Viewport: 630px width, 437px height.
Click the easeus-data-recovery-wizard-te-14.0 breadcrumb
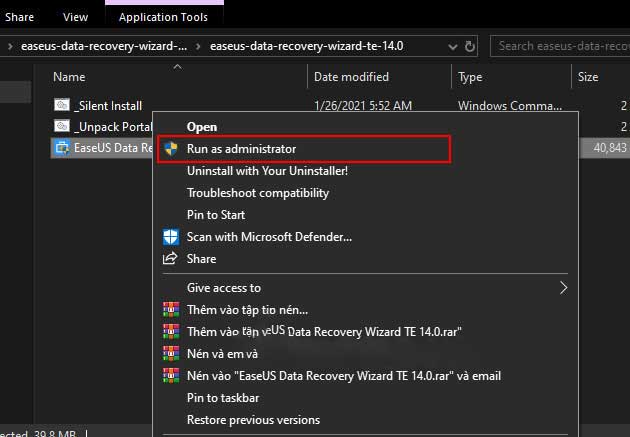point(307,46)
